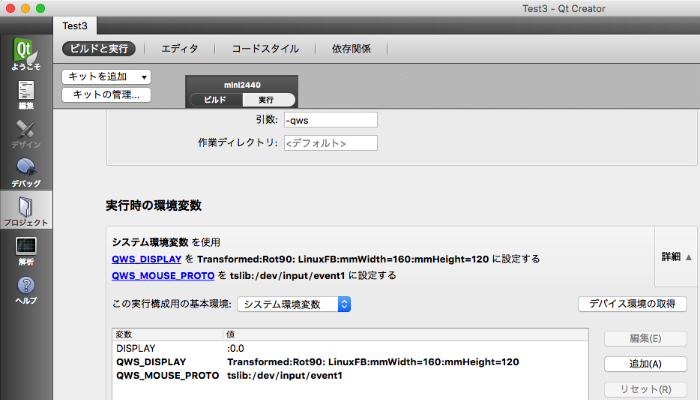Click the :0.0 value cell
The height and width of the screenshot is (400, 700).
click(235, 349)
